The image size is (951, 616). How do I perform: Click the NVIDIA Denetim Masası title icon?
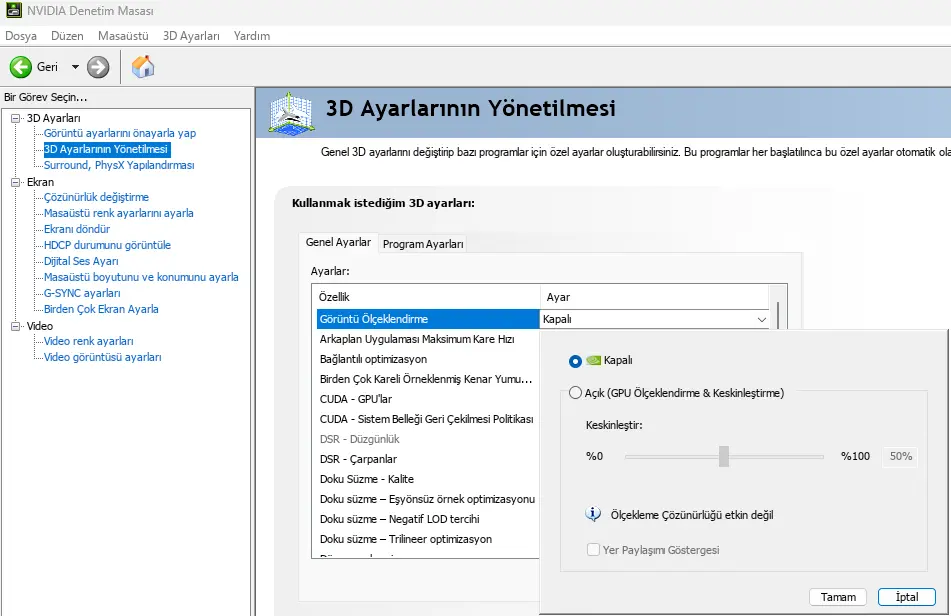point(13,10)
